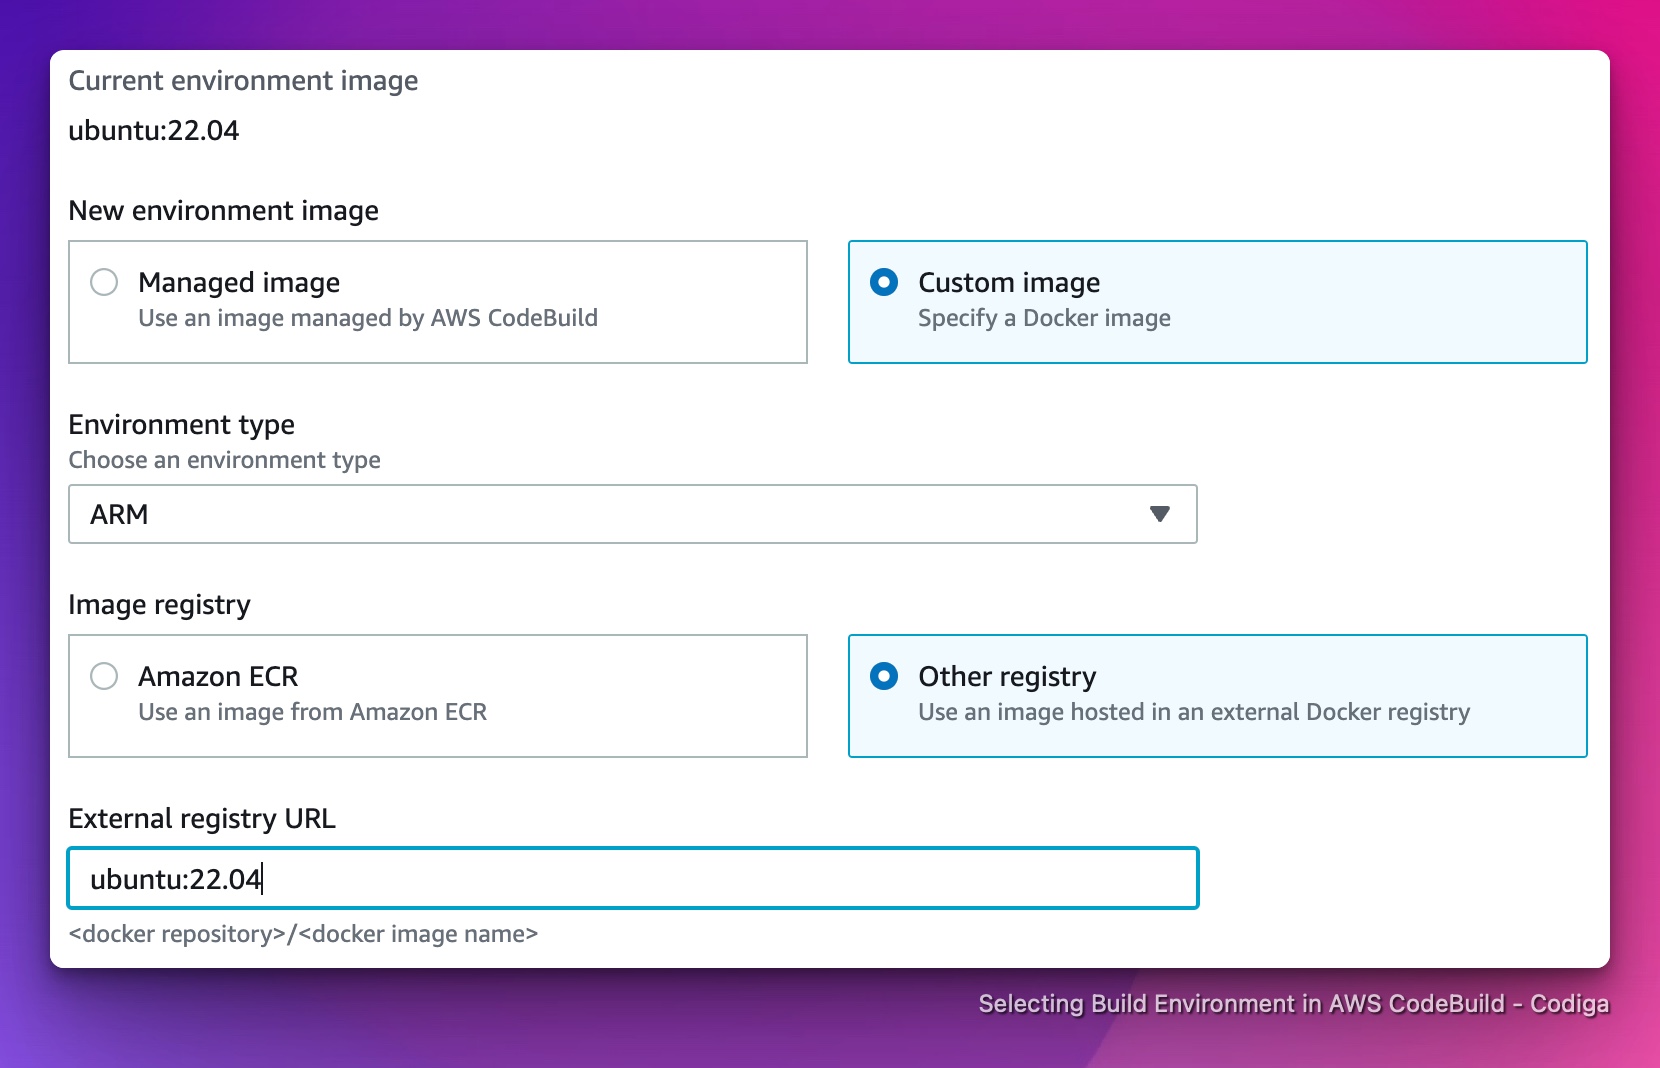The width and height of the screenshot is (1660, 1068).
Task: Select the Custom image radio button
Action: coord(884,282)
